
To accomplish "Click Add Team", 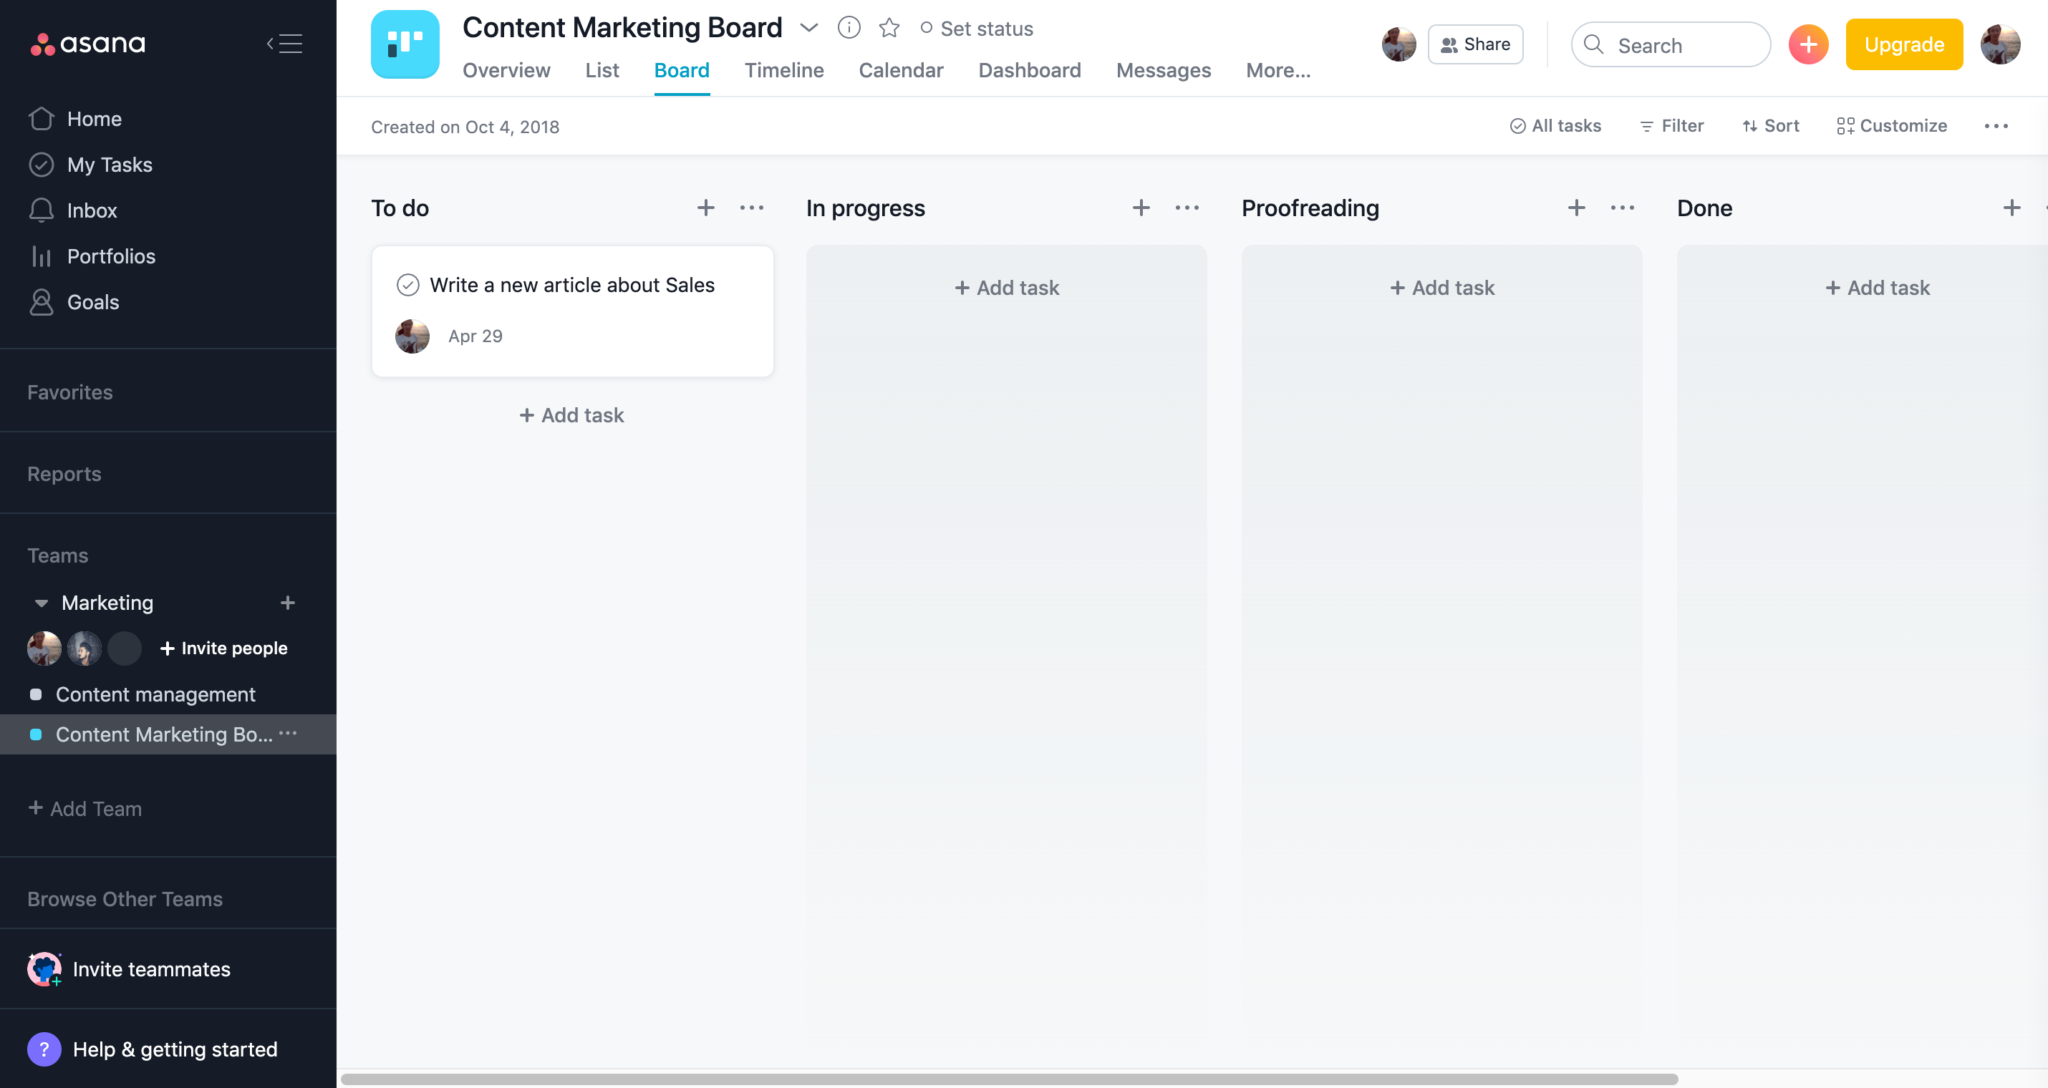I will pos(85,809).
